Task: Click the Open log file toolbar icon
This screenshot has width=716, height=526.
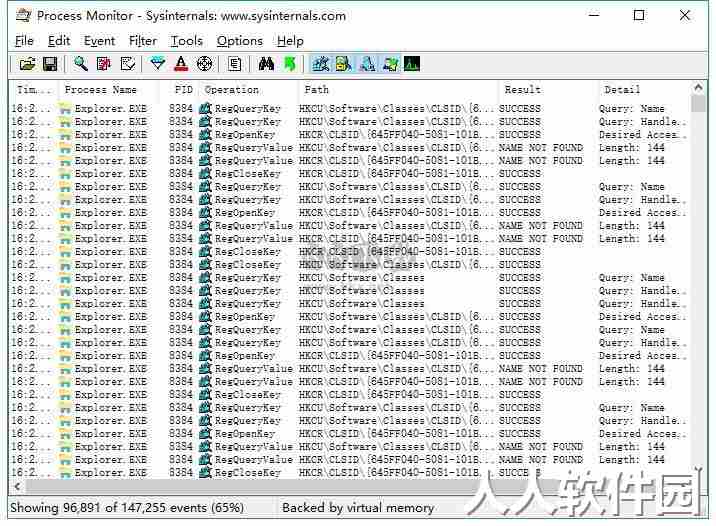Action: [27, 64]
